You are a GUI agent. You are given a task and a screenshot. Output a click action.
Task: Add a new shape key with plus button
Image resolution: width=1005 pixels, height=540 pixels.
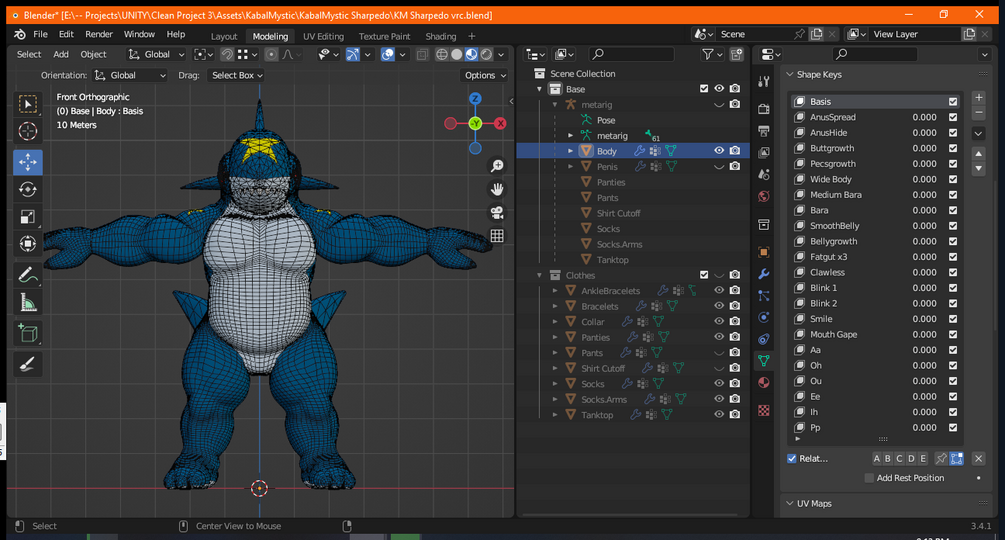[978, 97]
